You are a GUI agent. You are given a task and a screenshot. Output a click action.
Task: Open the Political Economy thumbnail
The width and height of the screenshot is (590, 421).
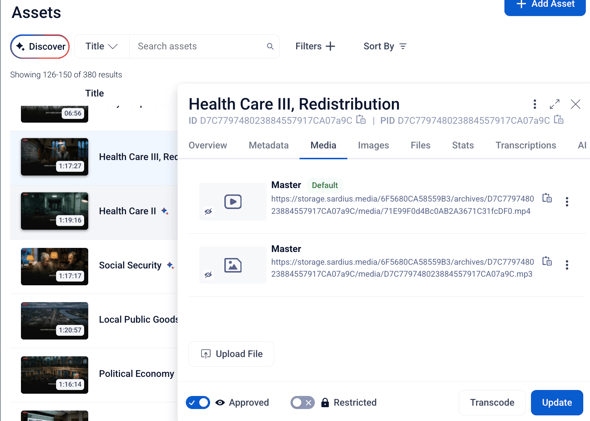[55, 375]
